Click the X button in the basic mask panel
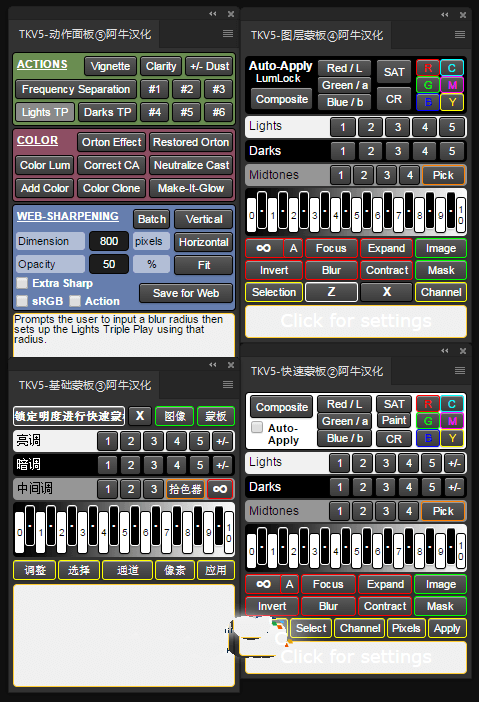 pyautogui.click(x=140, y=416)
